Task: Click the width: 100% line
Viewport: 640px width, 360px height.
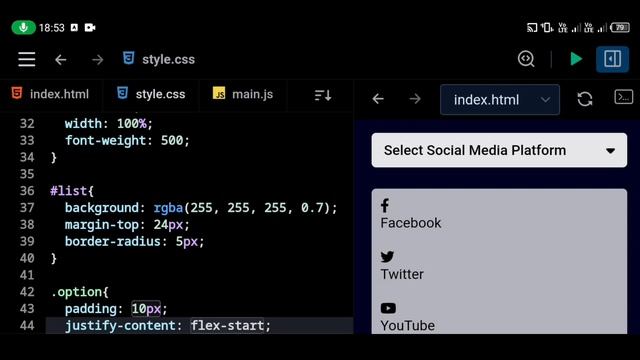Action: coord(109,124)
